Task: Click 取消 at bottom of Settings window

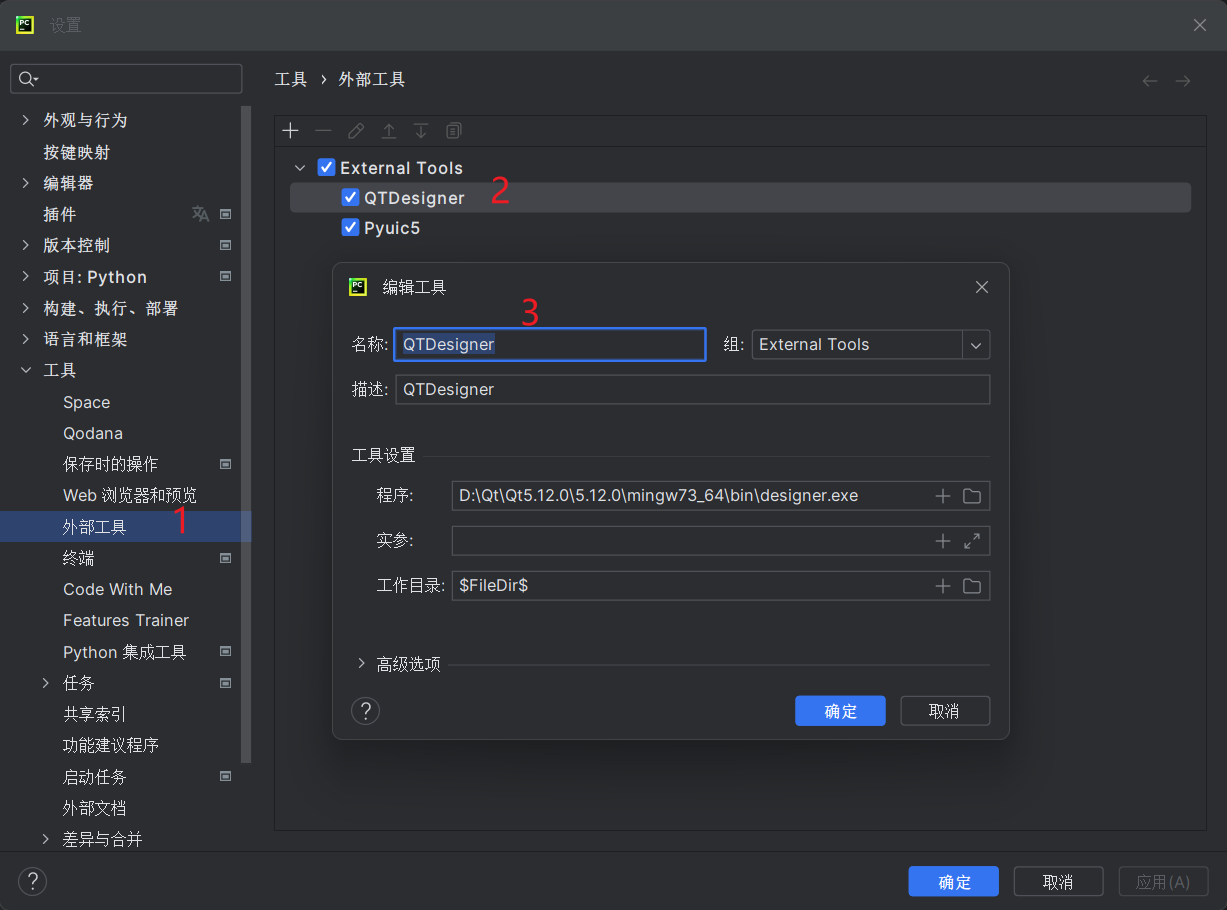Action: (x=1058, y=882)
